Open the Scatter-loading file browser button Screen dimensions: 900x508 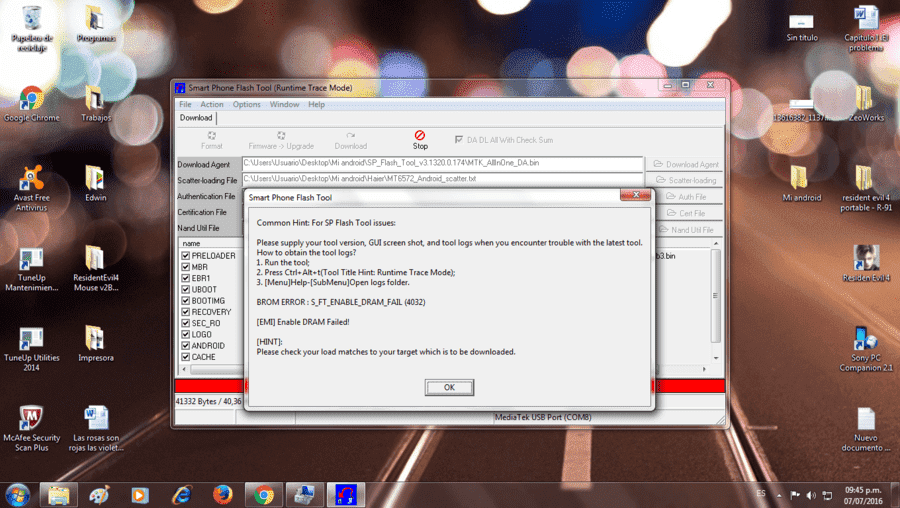point(685,180)
